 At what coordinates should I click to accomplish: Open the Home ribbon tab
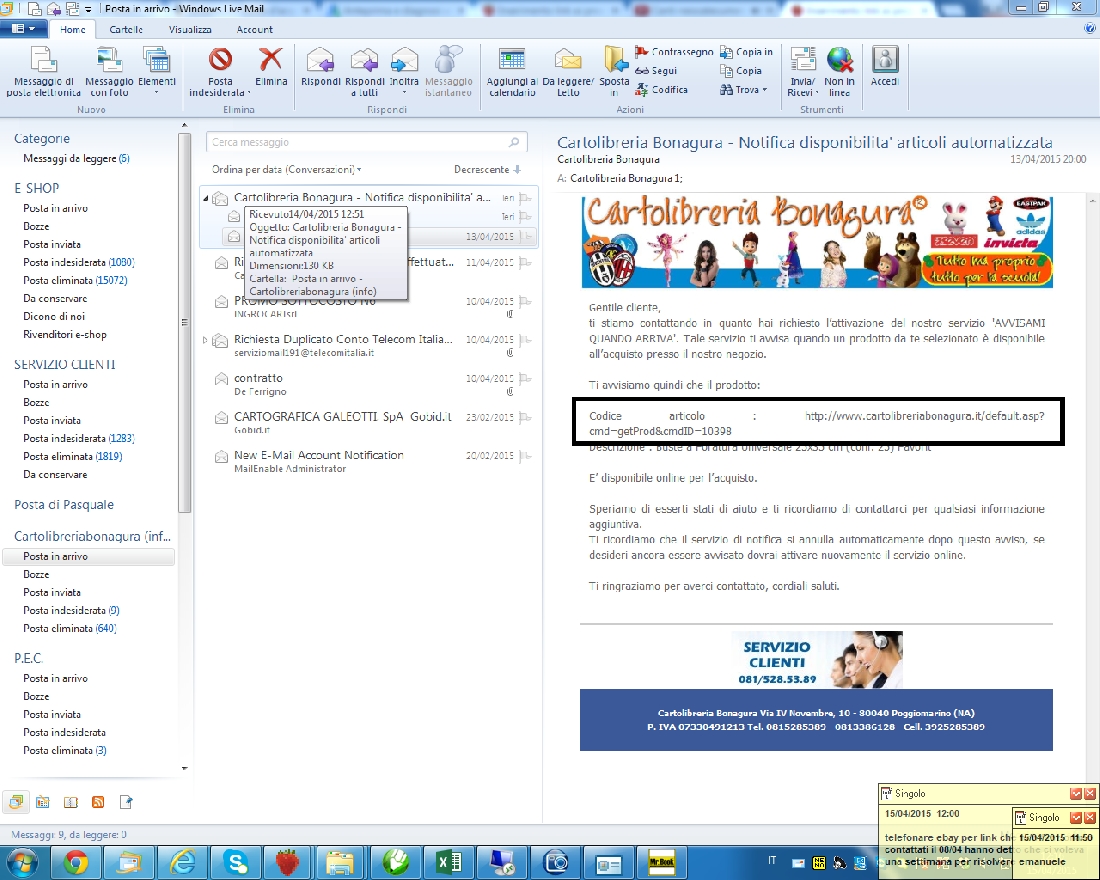click(73, 29)
